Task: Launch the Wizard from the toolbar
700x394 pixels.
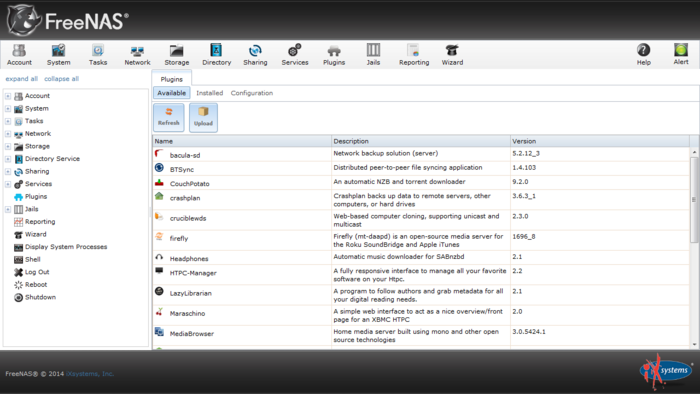Action: click(452, 54)
